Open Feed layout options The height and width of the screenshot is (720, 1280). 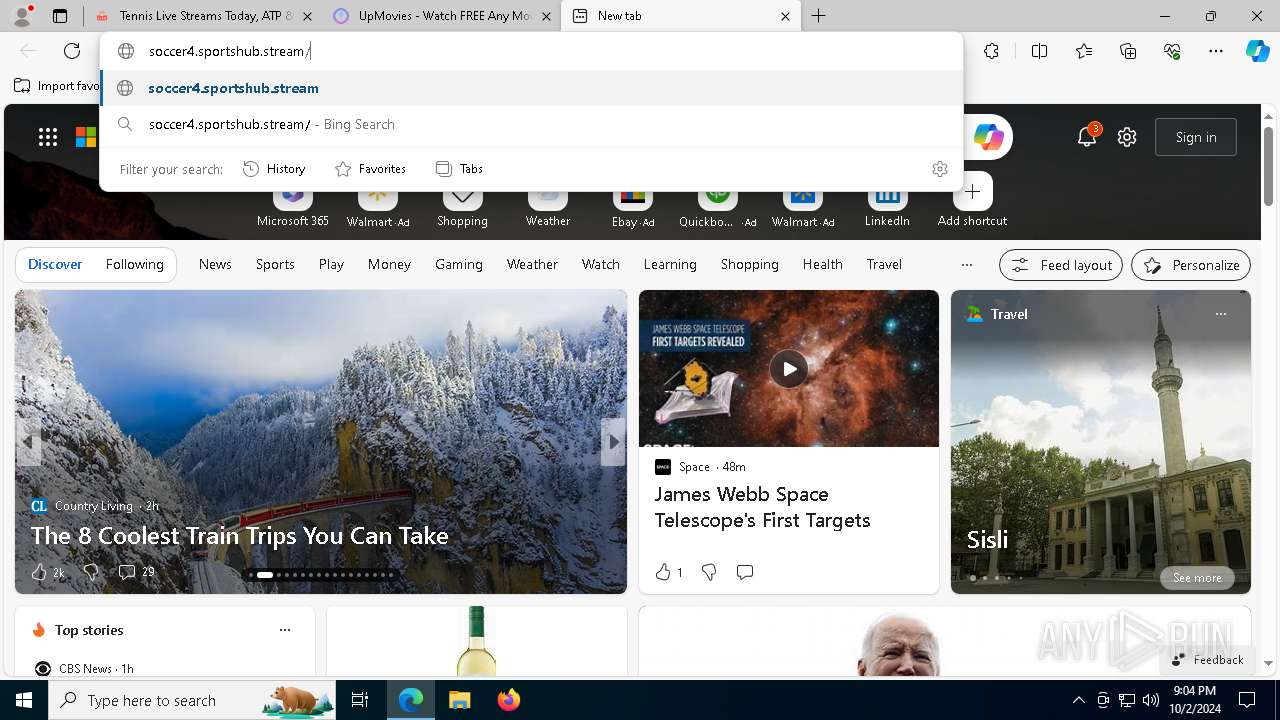[x=1061, y=265]
